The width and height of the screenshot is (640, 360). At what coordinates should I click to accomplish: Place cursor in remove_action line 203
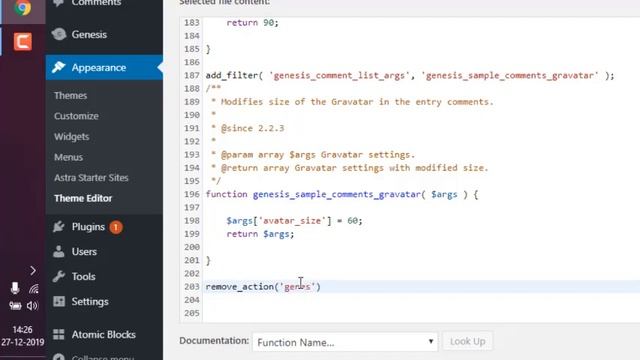tap(263, 287)
